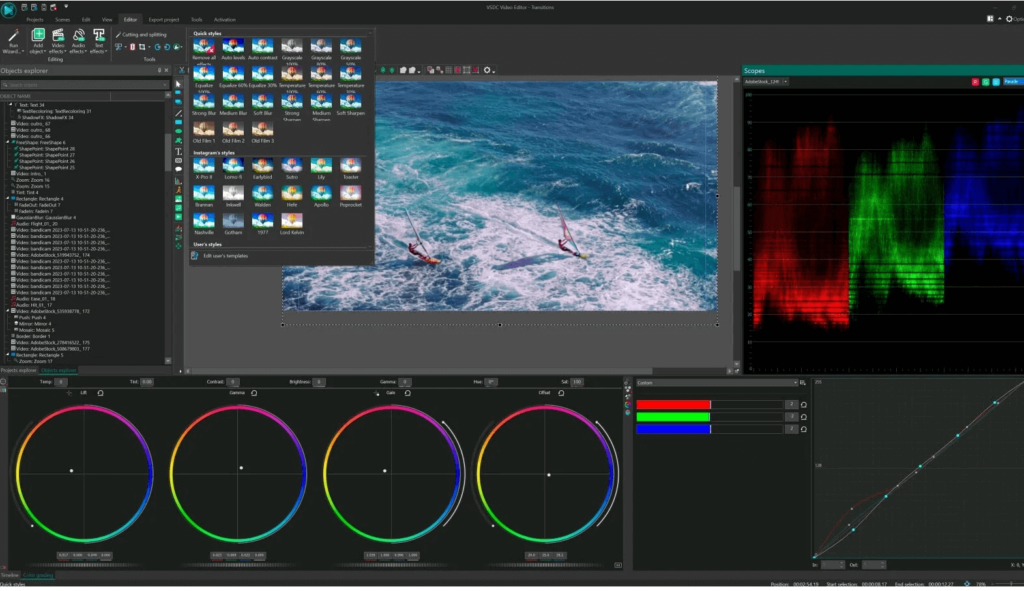Switch to the Timeline tab
This screenshot has height=591, width=1024.
click(x=10, y=575)
